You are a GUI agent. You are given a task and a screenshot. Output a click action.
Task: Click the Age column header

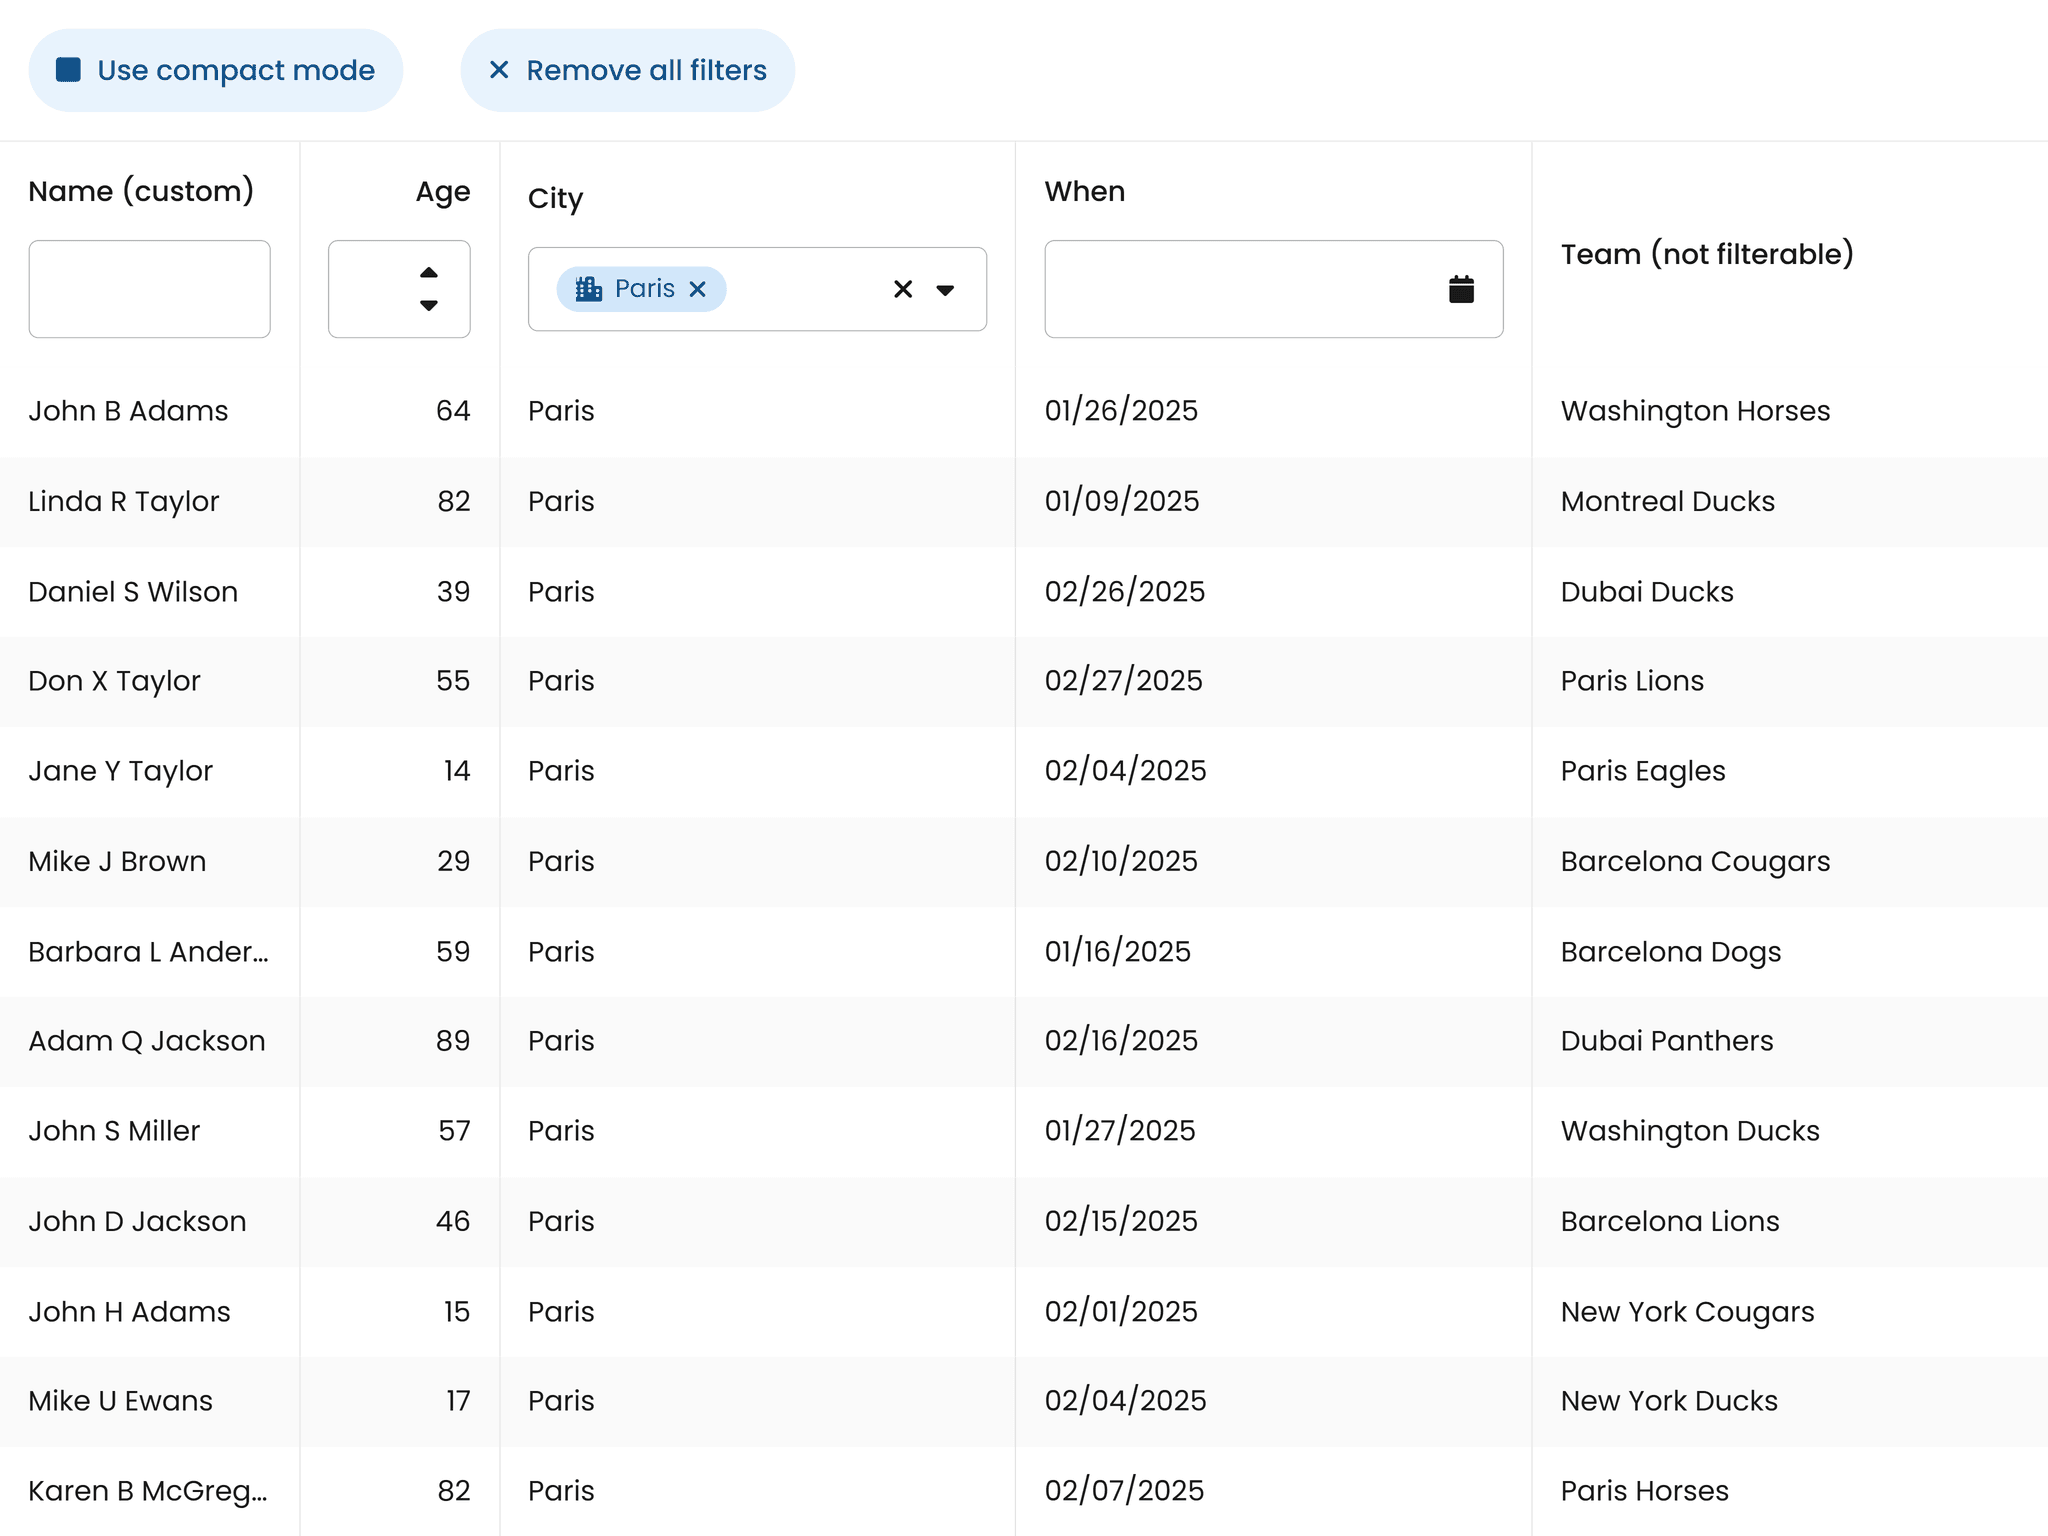point(442,191)
